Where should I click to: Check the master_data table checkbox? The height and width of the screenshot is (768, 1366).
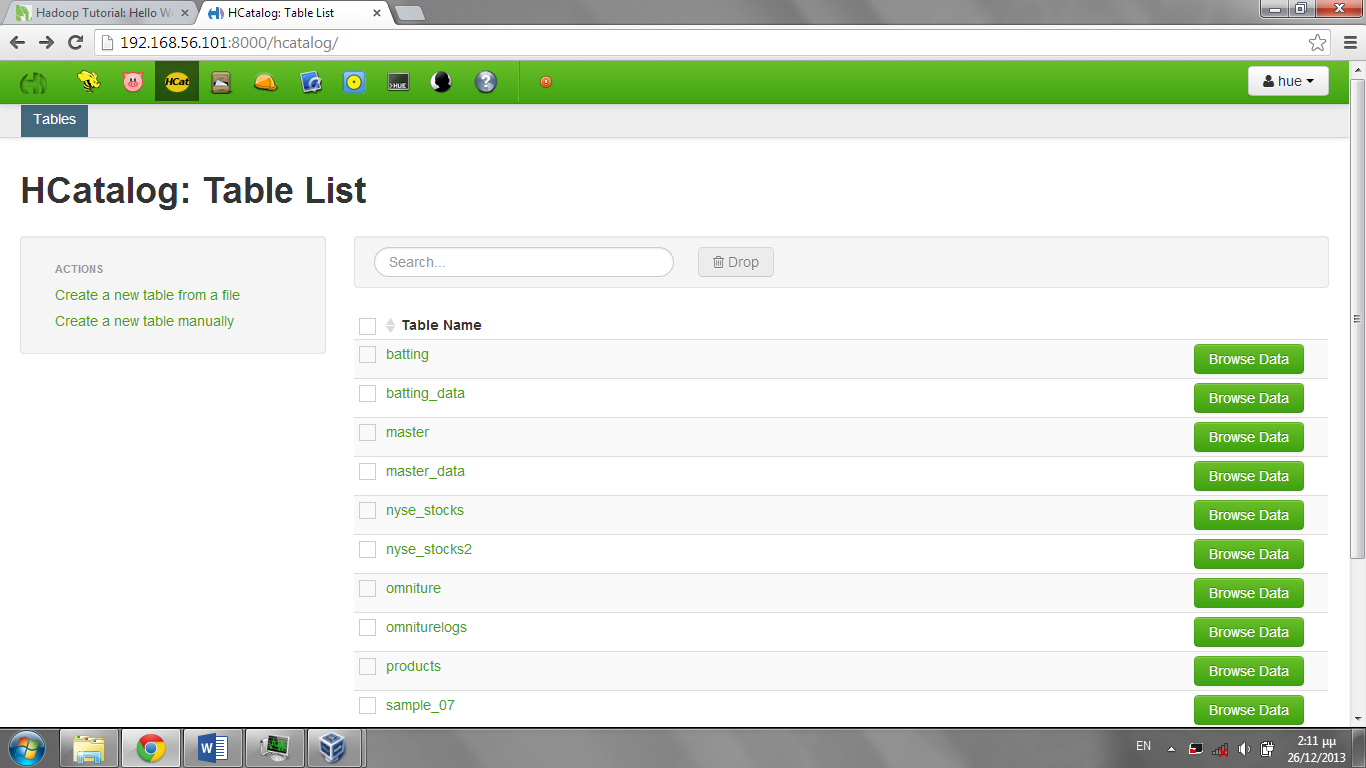[367, 471]
